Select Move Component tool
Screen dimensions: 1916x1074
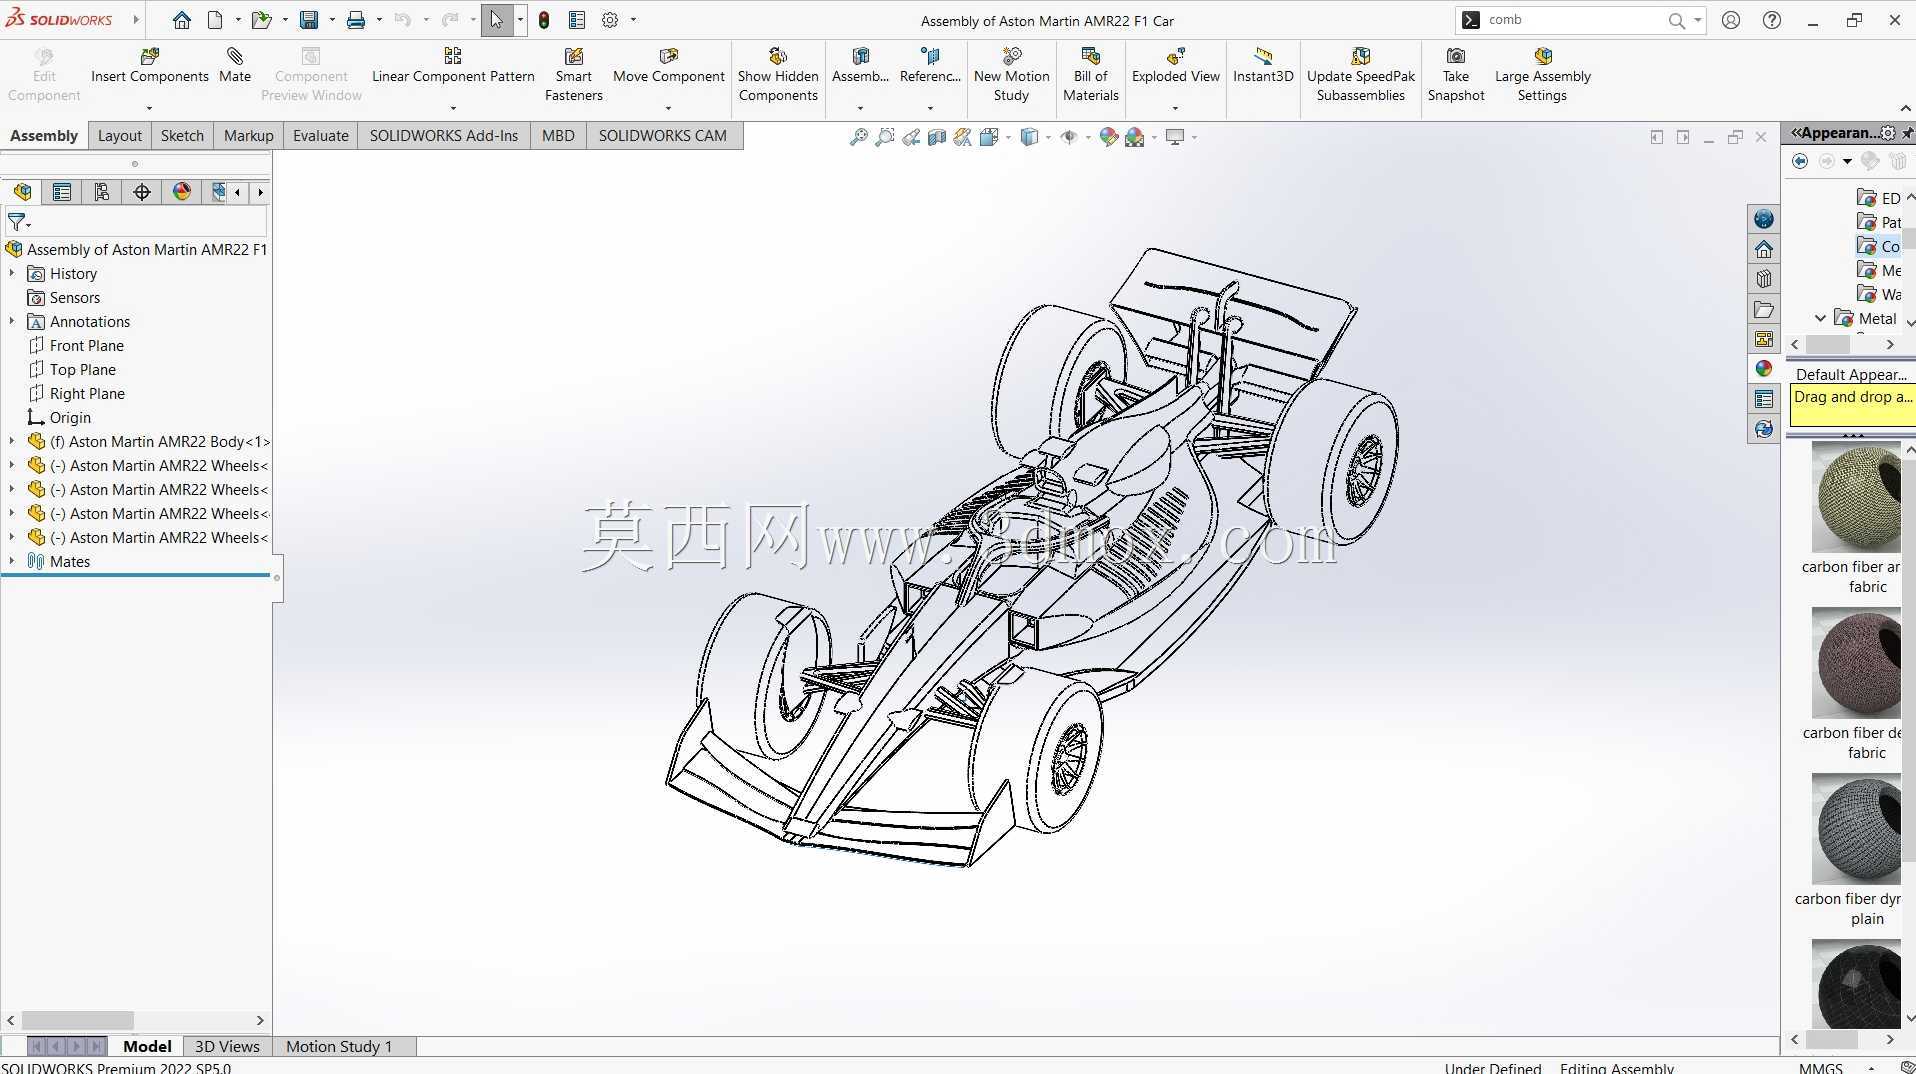click(669, 66)
